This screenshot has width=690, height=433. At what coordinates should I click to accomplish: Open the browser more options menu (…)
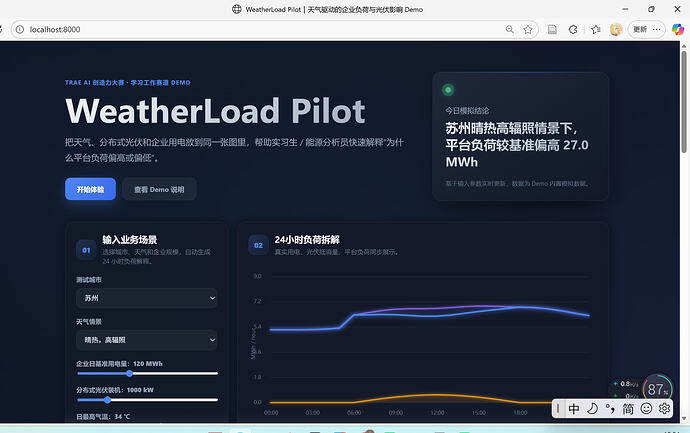tap(657, 29)
